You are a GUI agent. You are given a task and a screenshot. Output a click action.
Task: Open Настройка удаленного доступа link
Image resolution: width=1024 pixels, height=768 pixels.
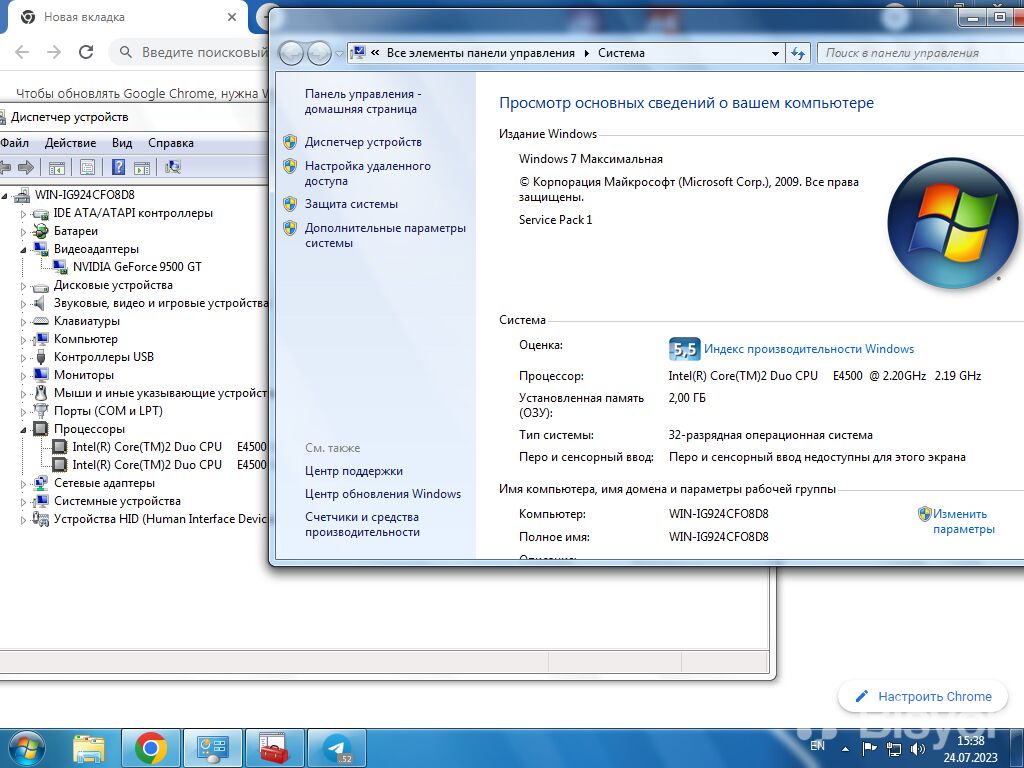point(368,174)
